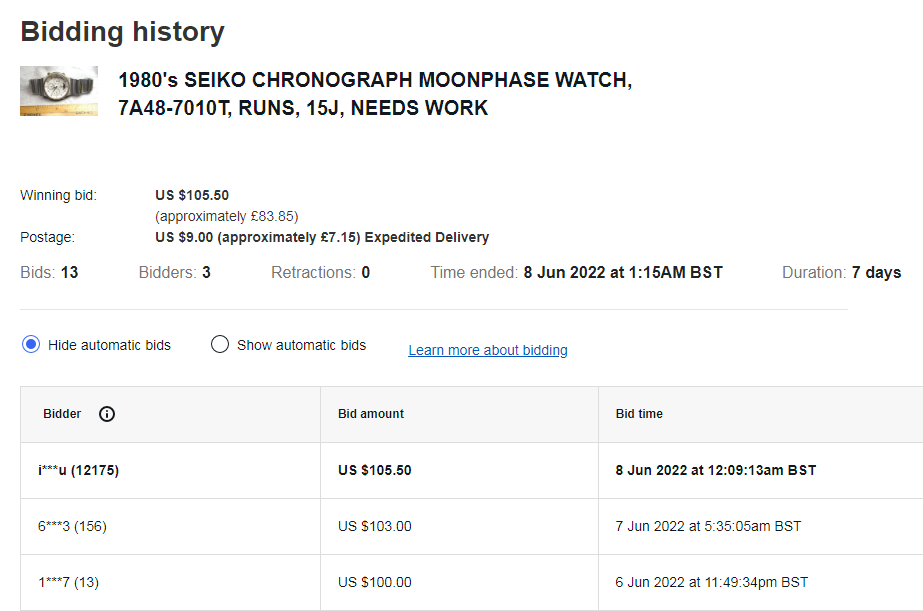Open the Seiko Chronograph Moonphase listing title
The image size is (923, 611).
click(x=375, y=94)
